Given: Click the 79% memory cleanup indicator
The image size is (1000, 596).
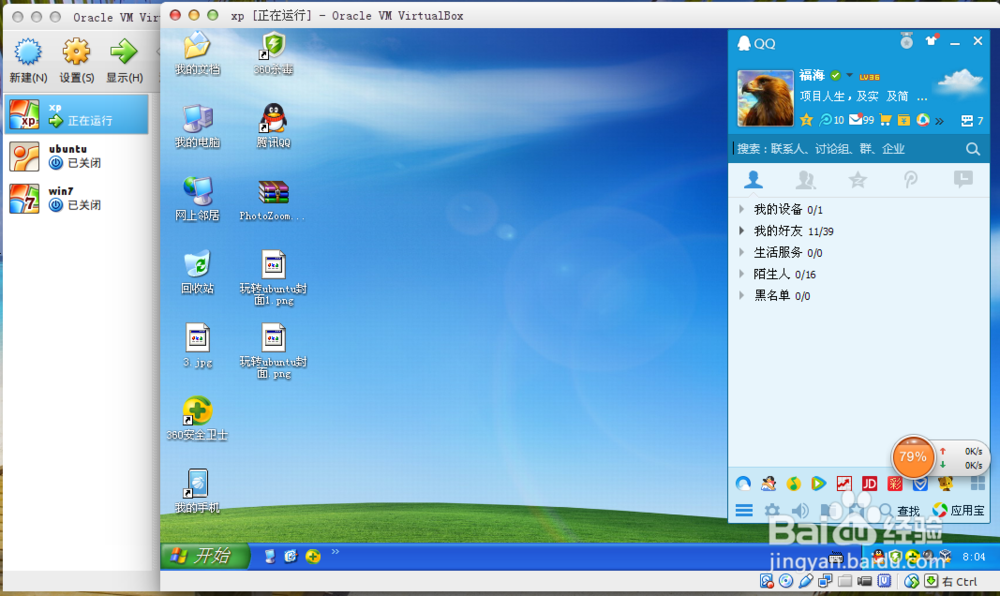Looking at the screenshot, I should 913,457.
